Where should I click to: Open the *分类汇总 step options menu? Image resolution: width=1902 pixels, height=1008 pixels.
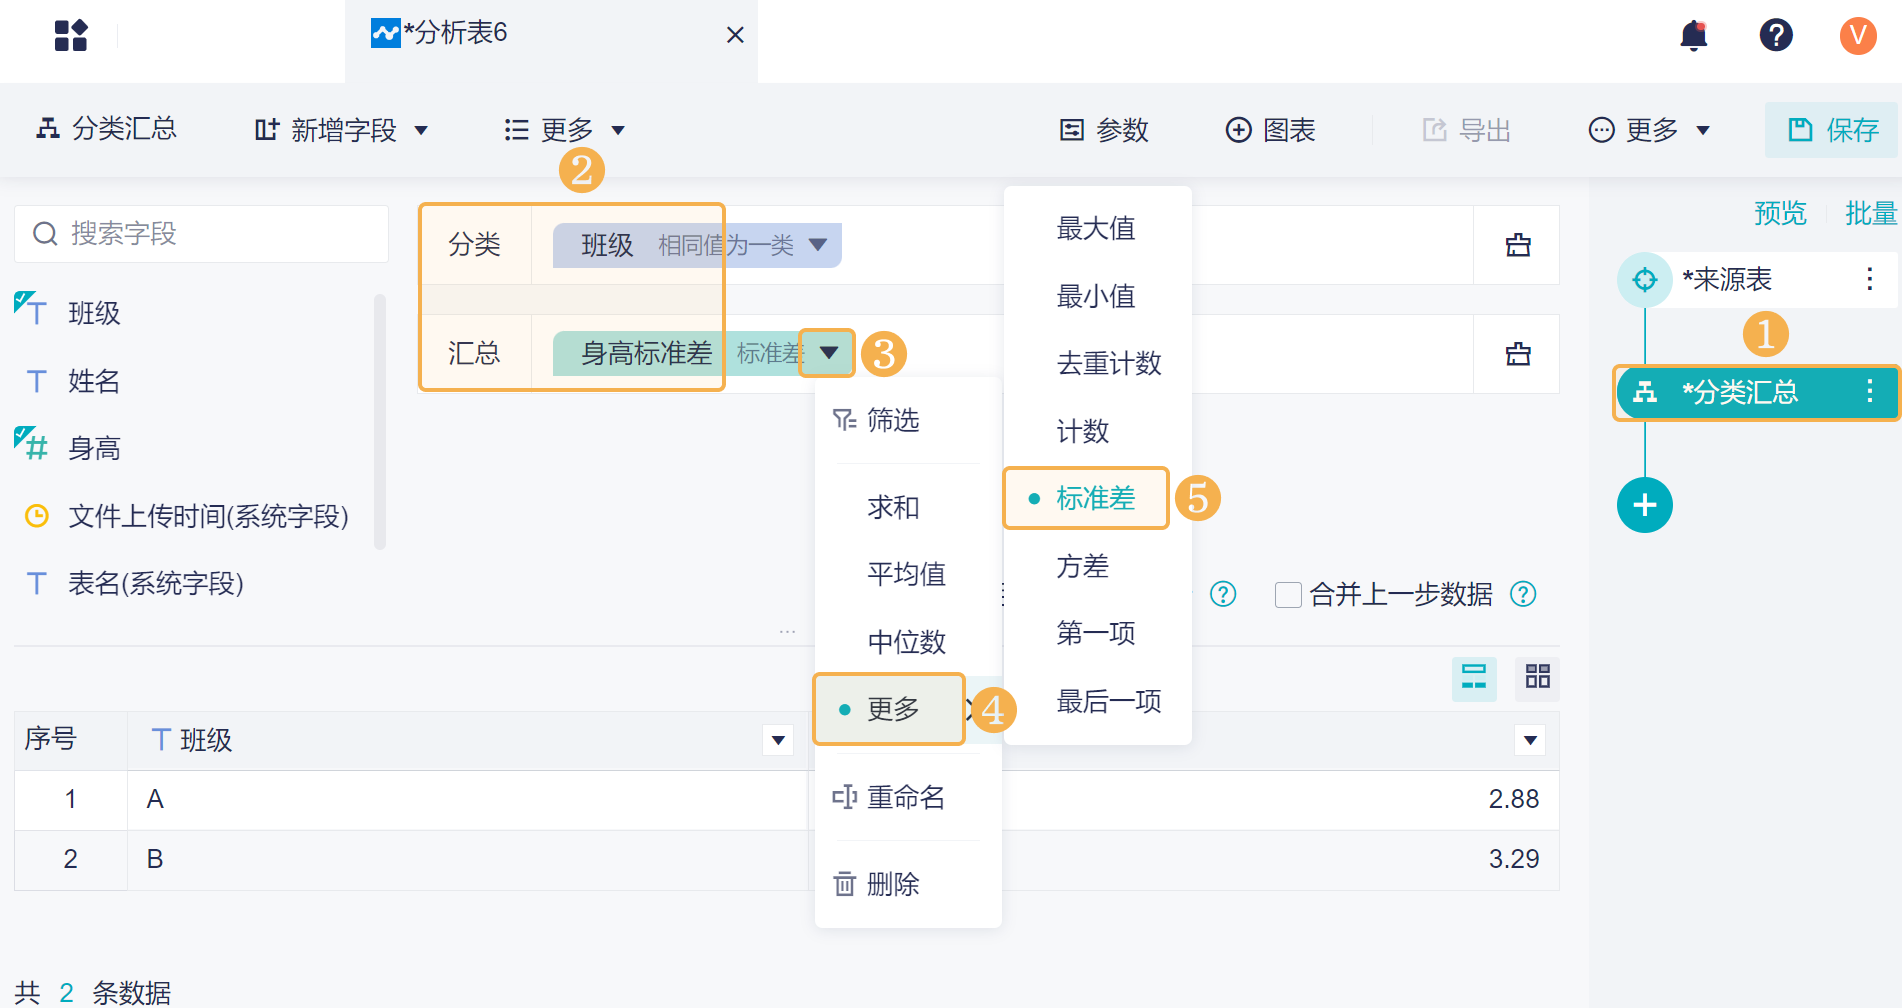click(x=1869, y=391)
